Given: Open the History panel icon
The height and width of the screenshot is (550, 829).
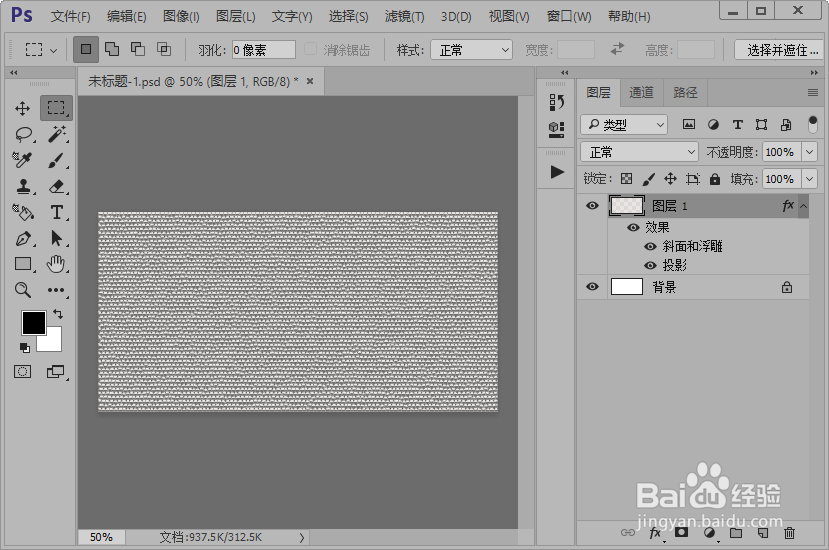Looking at the screenshot, I should [556, 102].
